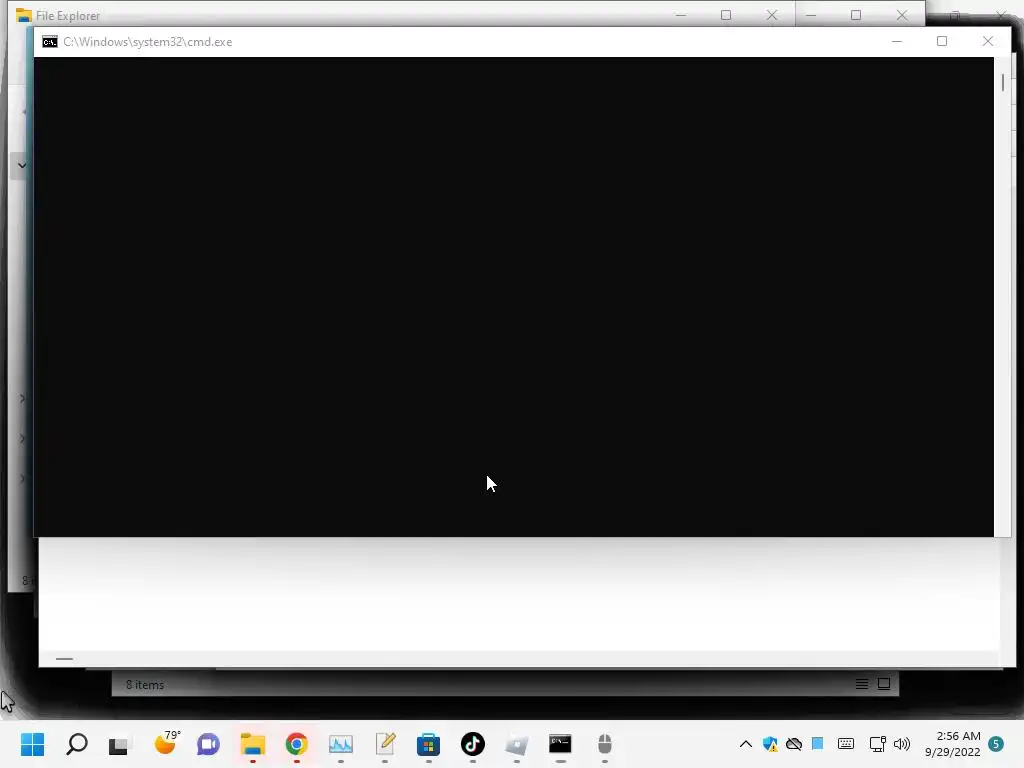Click File Explorer title bar folder icon
The height and width of the screenshot is (768, 1024).
[24, 15]
